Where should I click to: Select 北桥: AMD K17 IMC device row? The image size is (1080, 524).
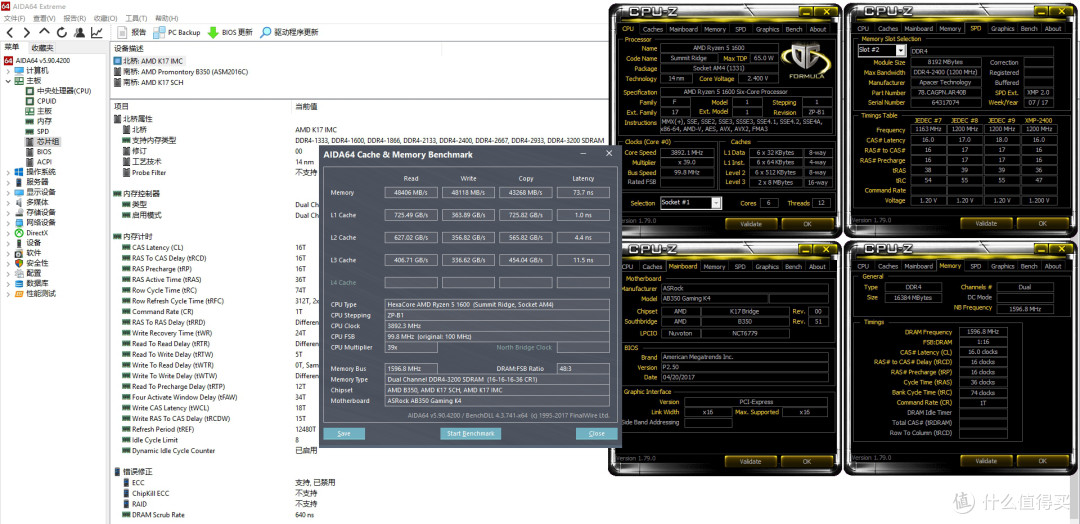click(x=149, y=61)
